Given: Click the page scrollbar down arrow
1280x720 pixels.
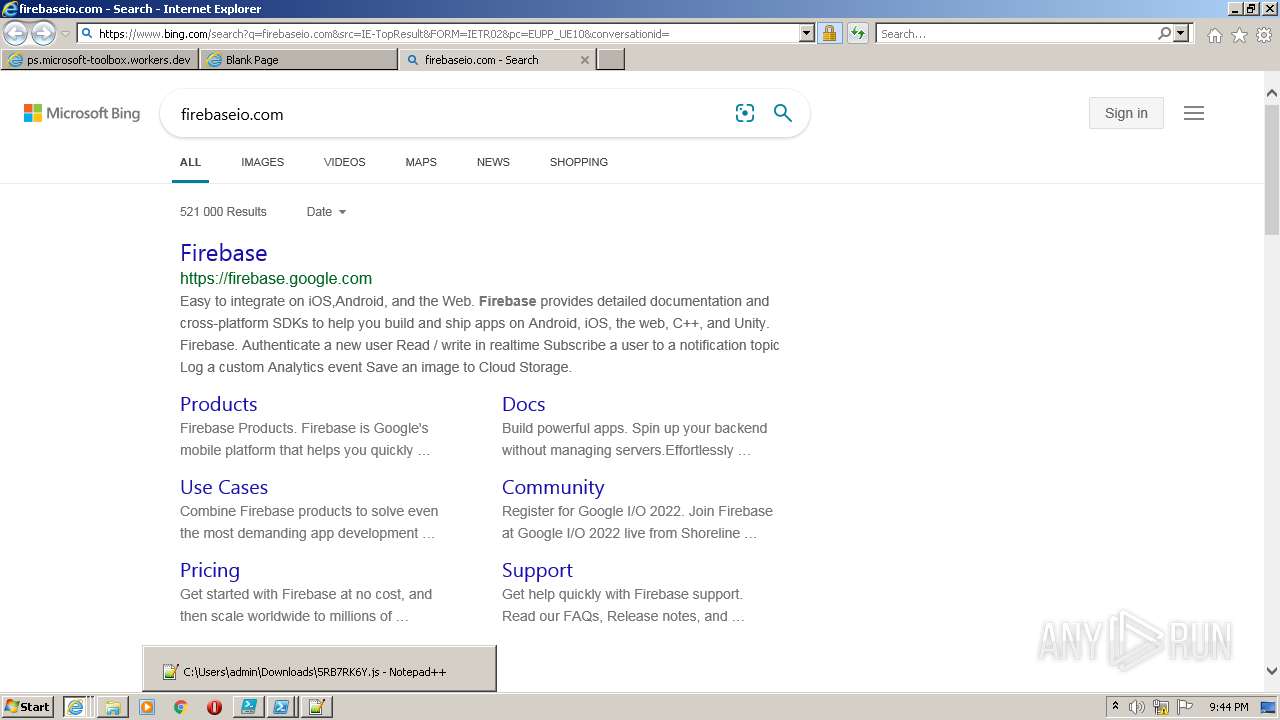Looking at the screenshot, I should coord(1272,671).
